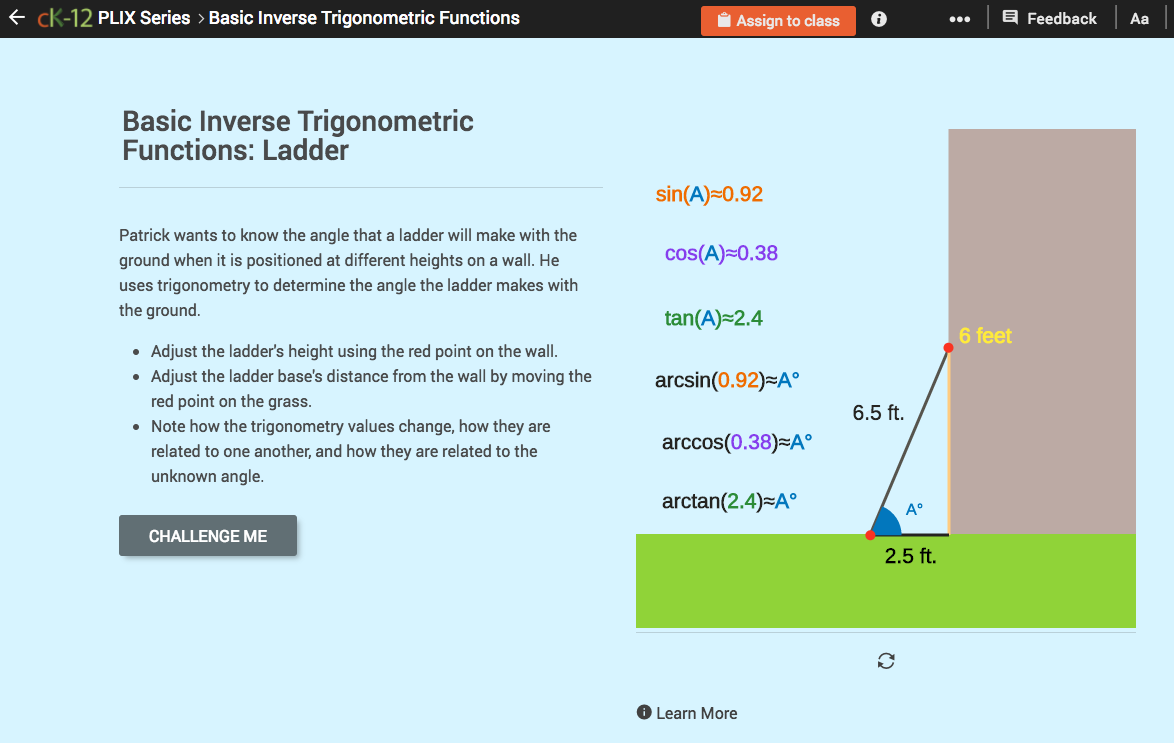Click the red point on the grass
Image resolution: width=1174 pixels, height=743 pixels.
871,534
